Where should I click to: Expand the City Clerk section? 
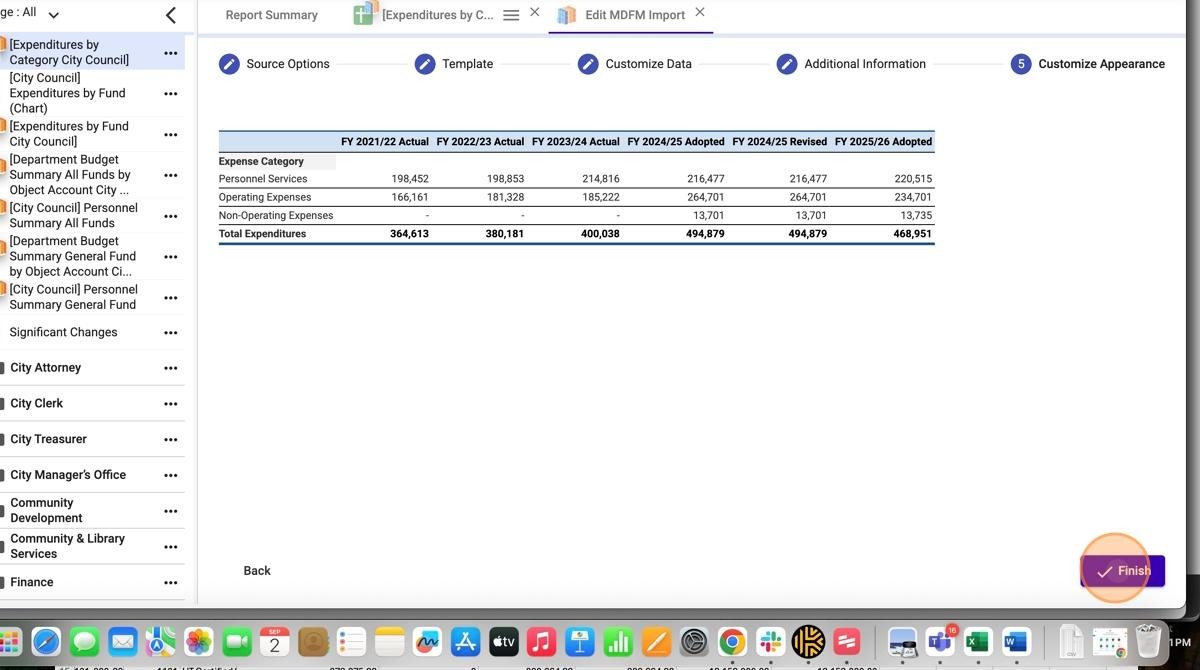click(36, 403)
